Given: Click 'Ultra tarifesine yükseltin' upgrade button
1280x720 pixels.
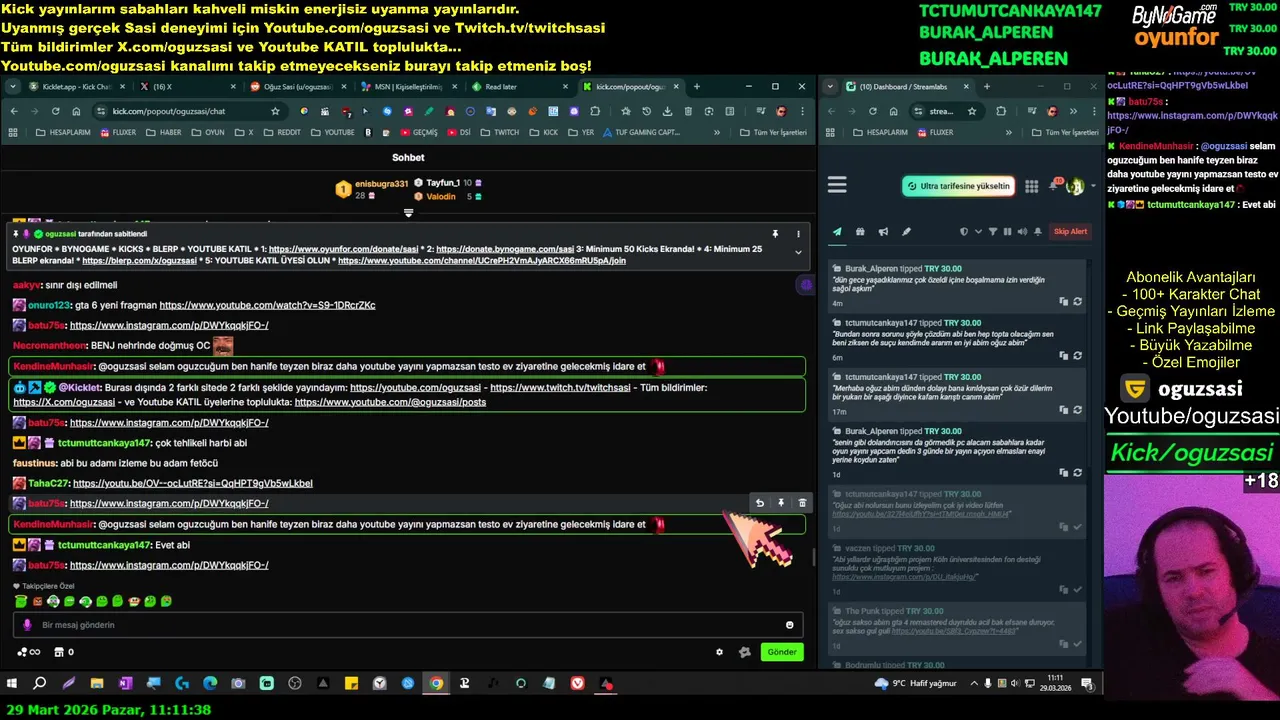Looking at the screenshot, I should 958,186.
